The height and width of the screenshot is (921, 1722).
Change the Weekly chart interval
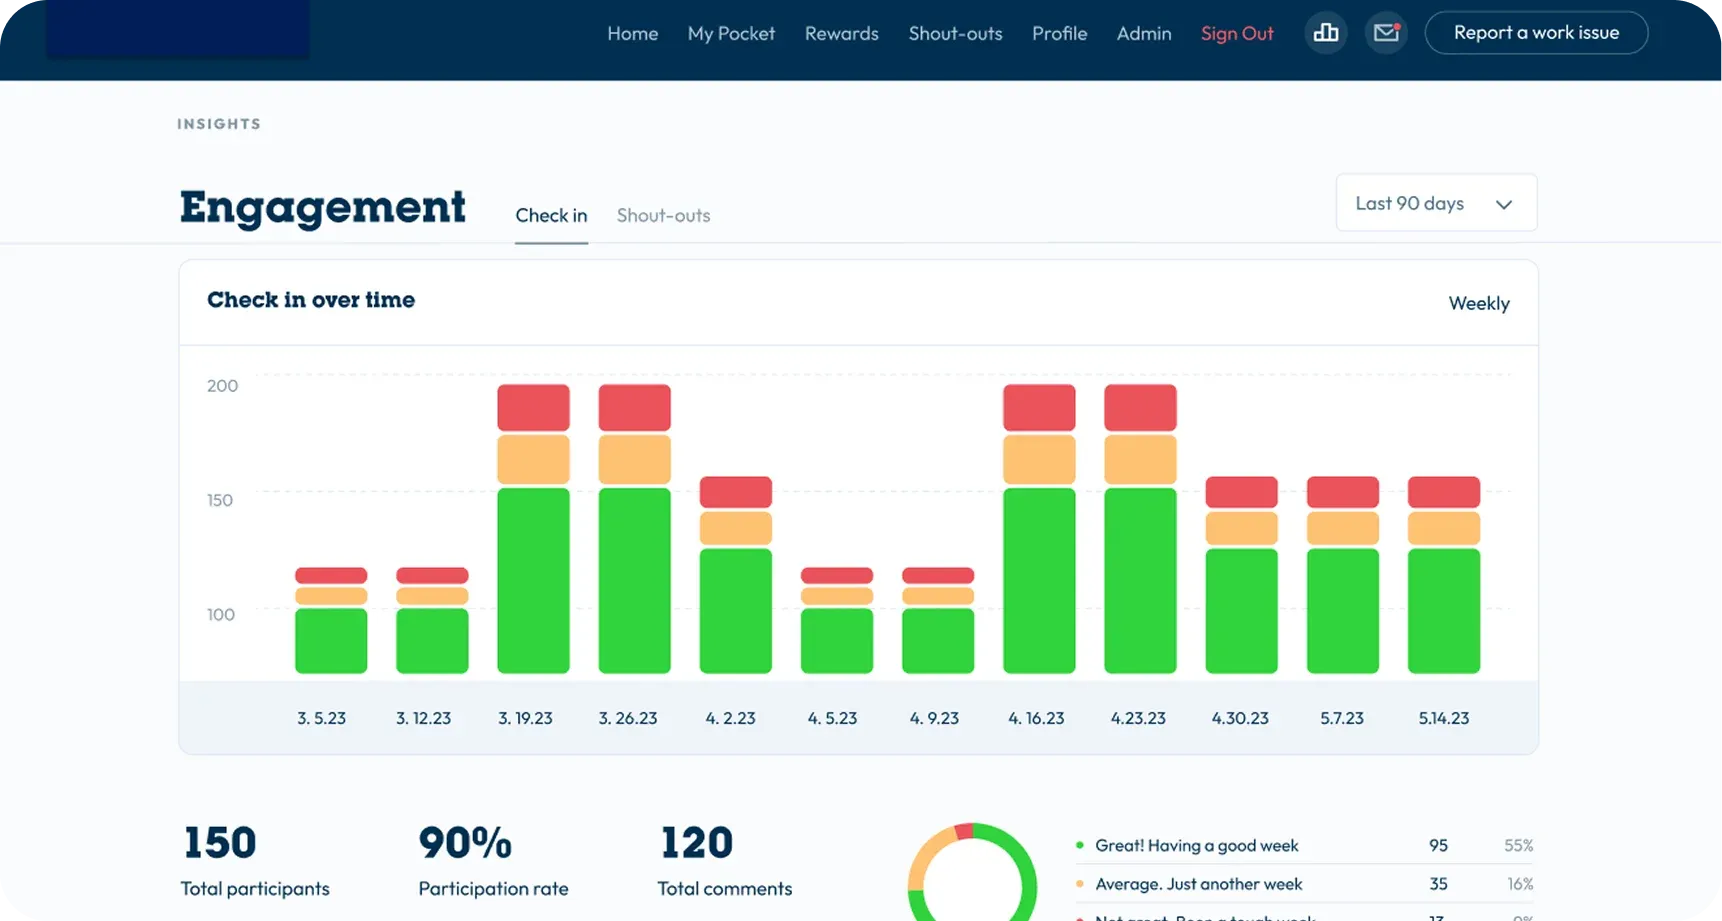pos(1478,303)
